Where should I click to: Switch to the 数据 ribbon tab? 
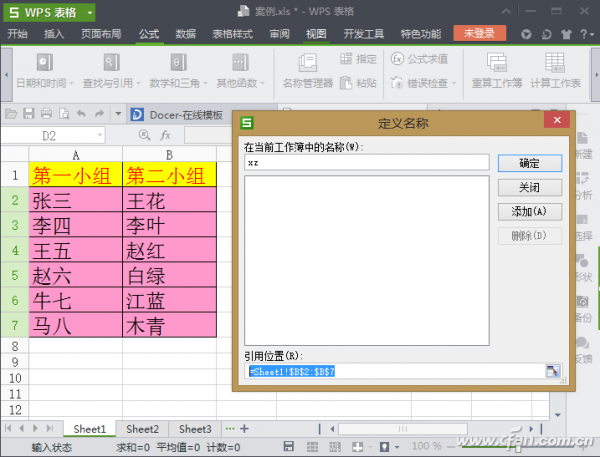[x=186, y=34]
